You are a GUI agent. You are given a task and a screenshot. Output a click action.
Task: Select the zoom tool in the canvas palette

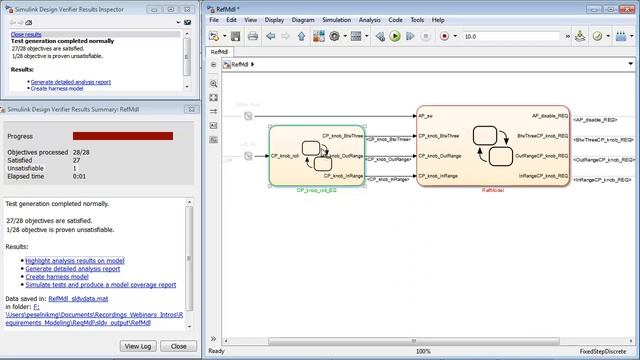[x=213, y=84]
